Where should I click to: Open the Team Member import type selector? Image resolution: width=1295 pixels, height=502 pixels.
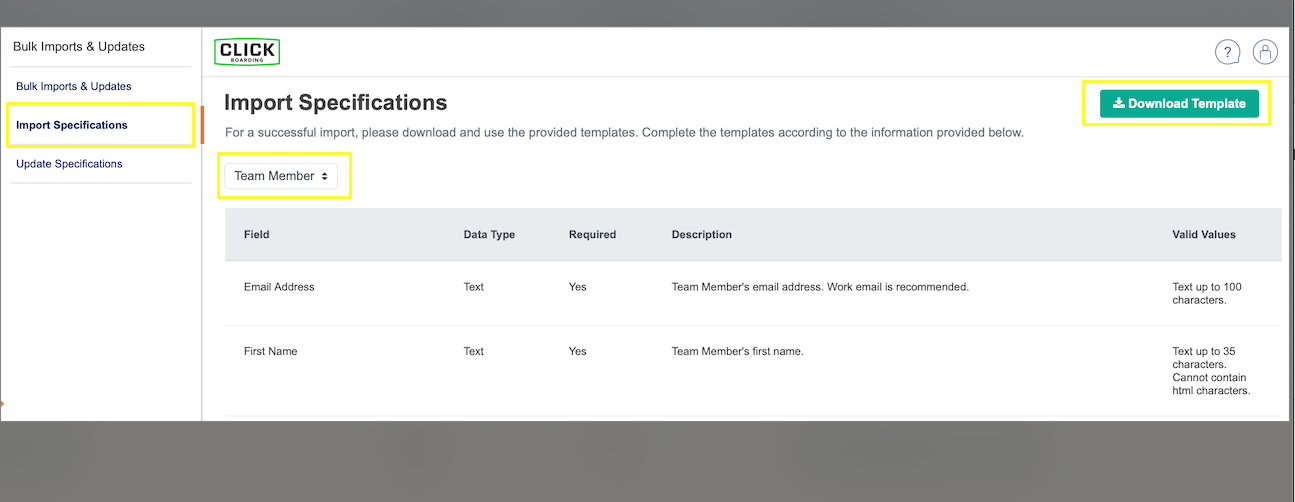[x=281, y=176]
